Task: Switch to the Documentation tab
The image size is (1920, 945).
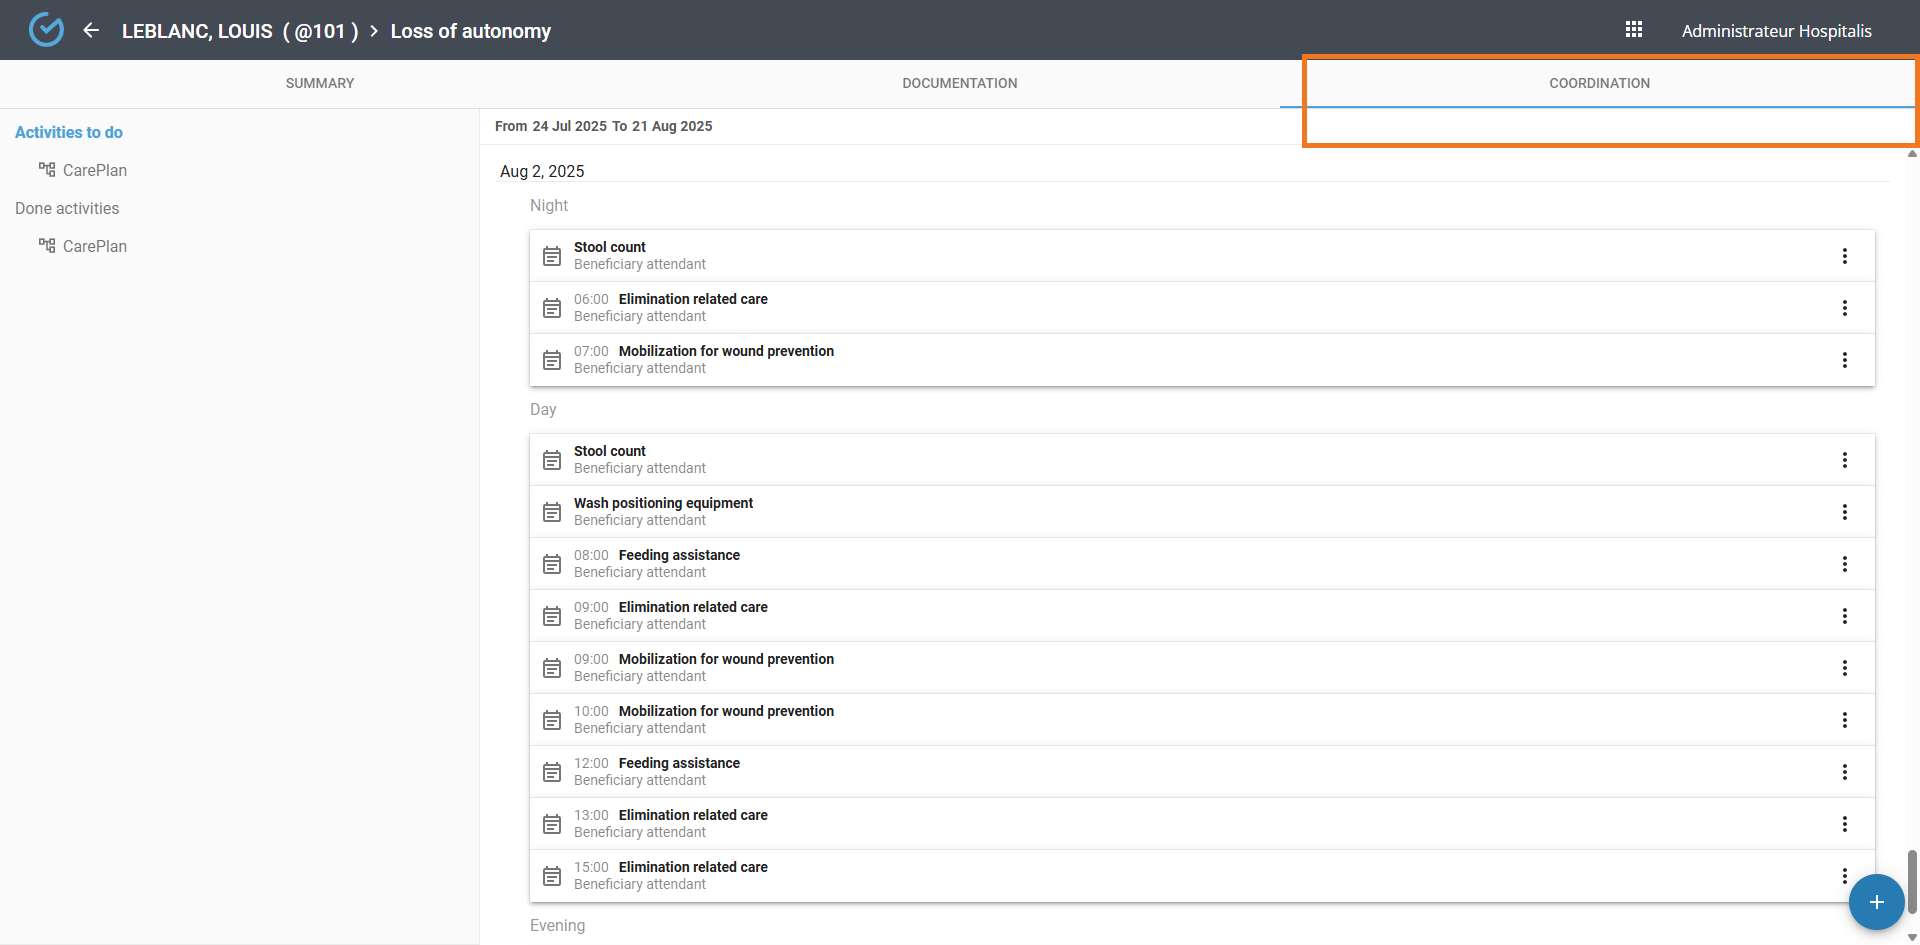Action: click(959, 83)
